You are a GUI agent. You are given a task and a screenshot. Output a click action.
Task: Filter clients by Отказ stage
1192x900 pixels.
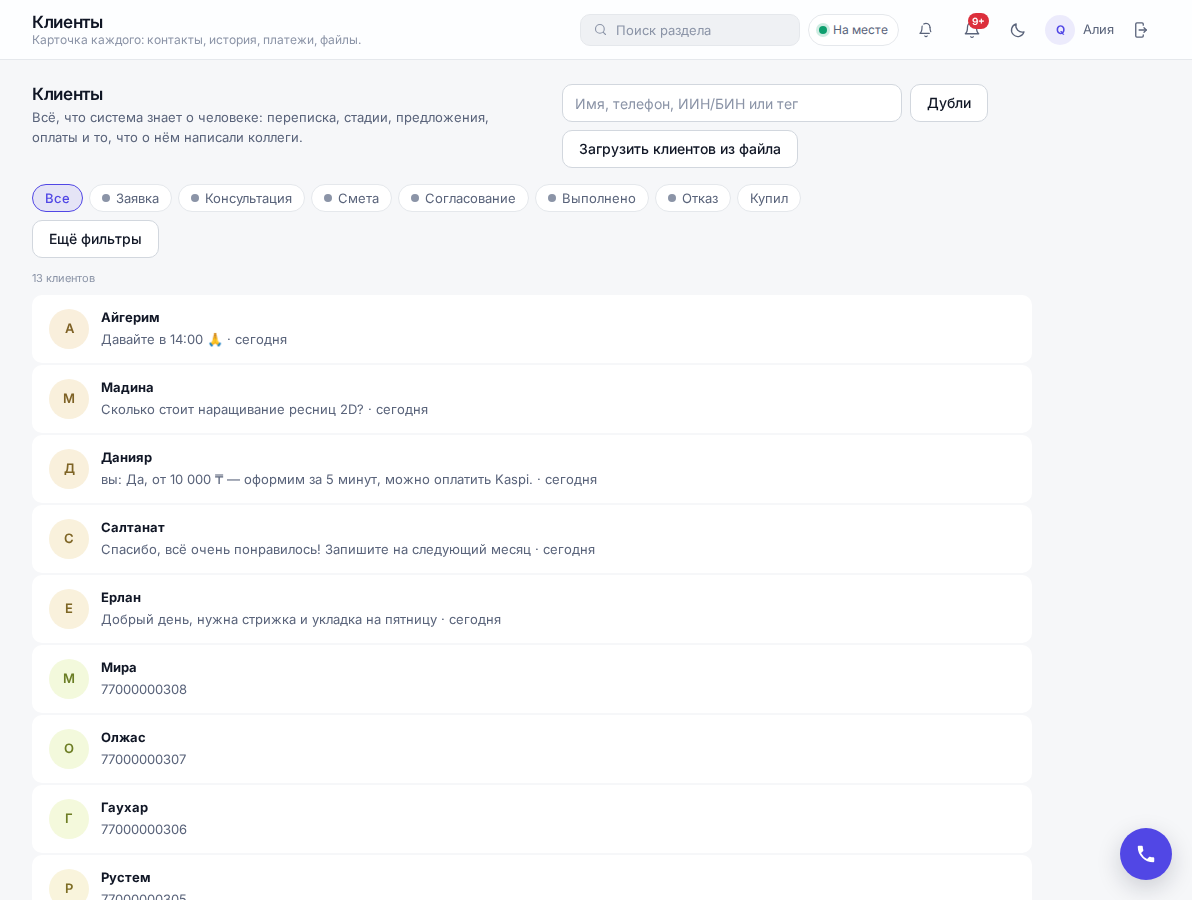[693, 198]
